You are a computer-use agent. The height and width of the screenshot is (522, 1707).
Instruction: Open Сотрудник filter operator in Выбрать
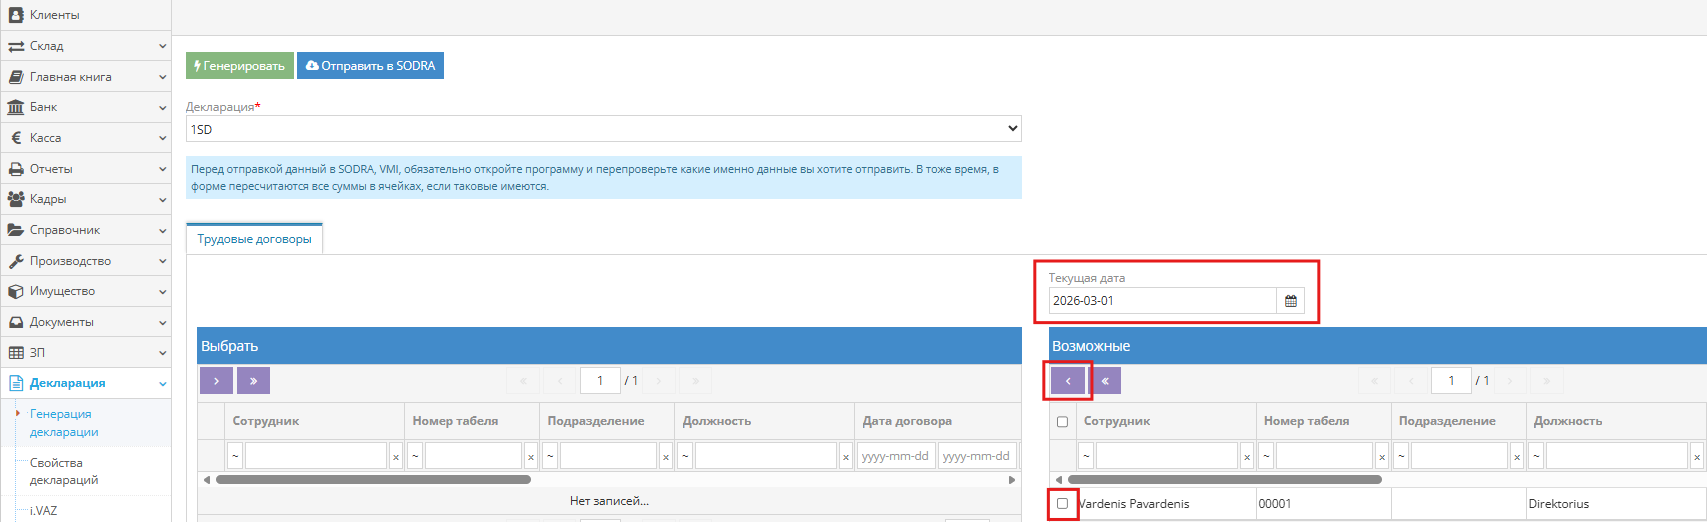tap(236, 457)
